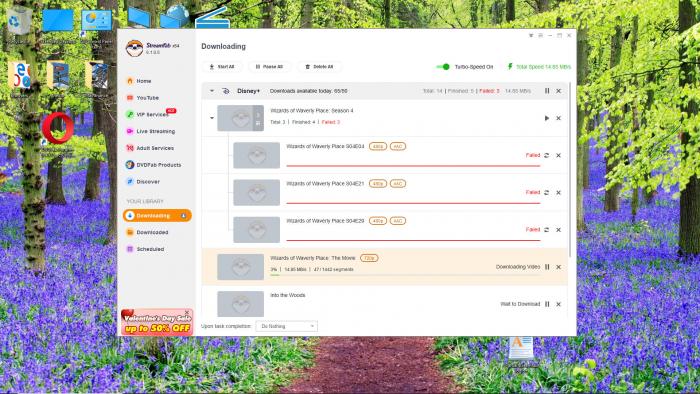Click the 720p badge on The Movie
Viewport: 700px width, 394px height.
(369, 258)
